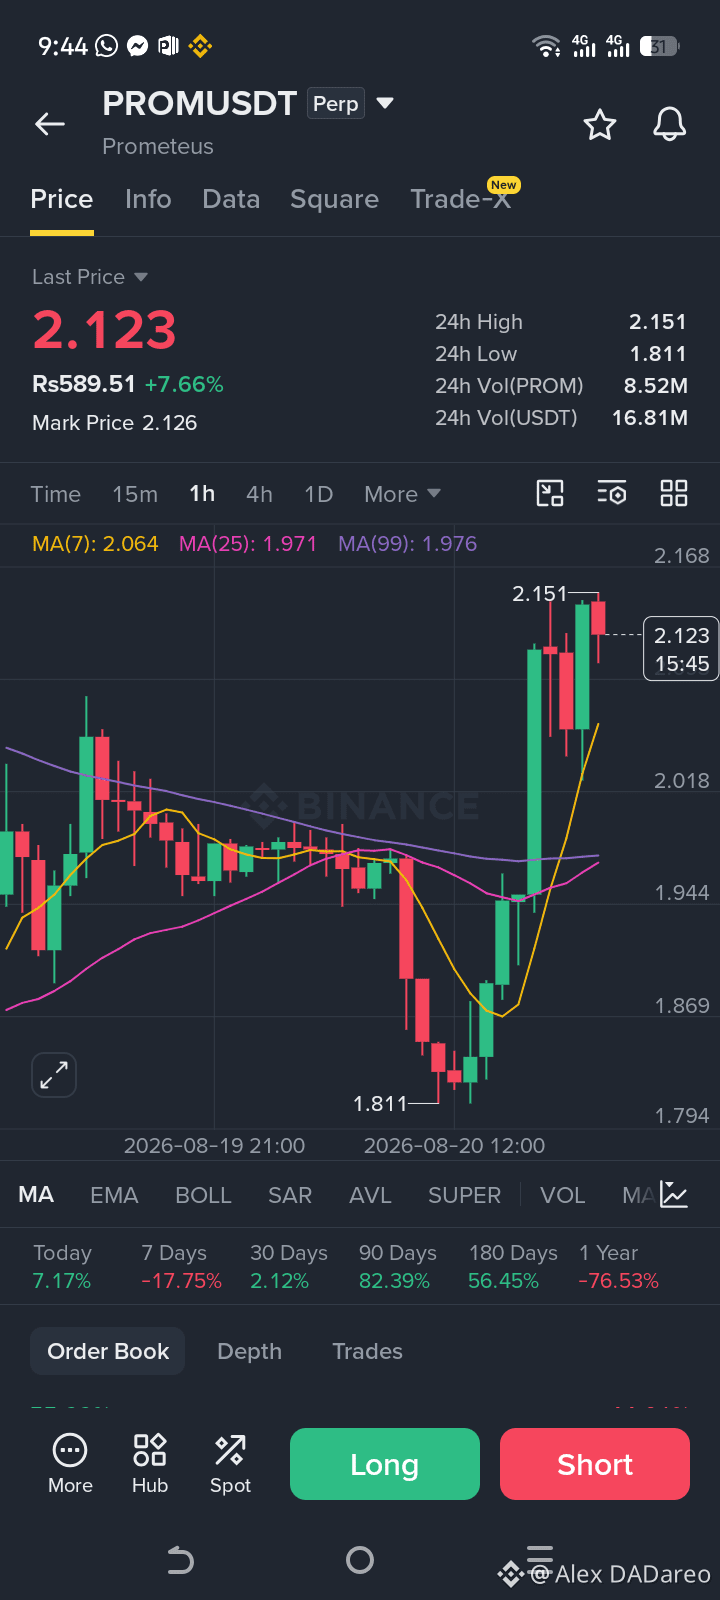Tap Rs589.51 converted price
Screen dimensions: 720x1600
tap(84, 384)
